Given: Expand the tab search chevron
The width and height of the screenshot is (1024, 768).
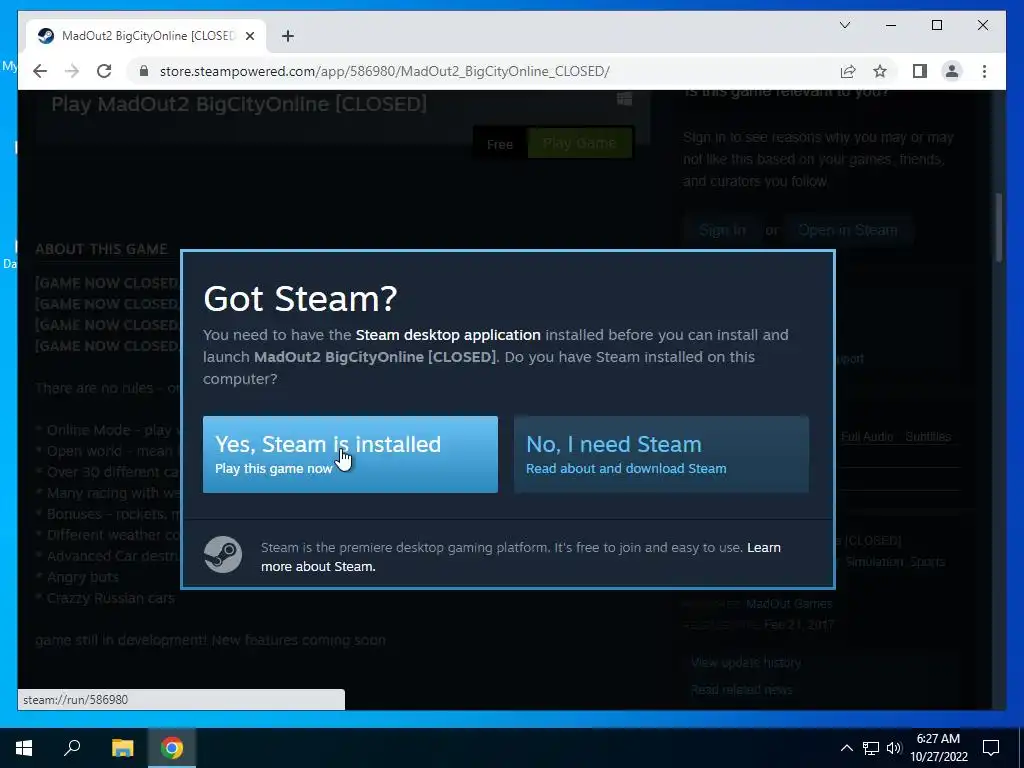Looking at the screenshot, I should [x=844, y=25].
